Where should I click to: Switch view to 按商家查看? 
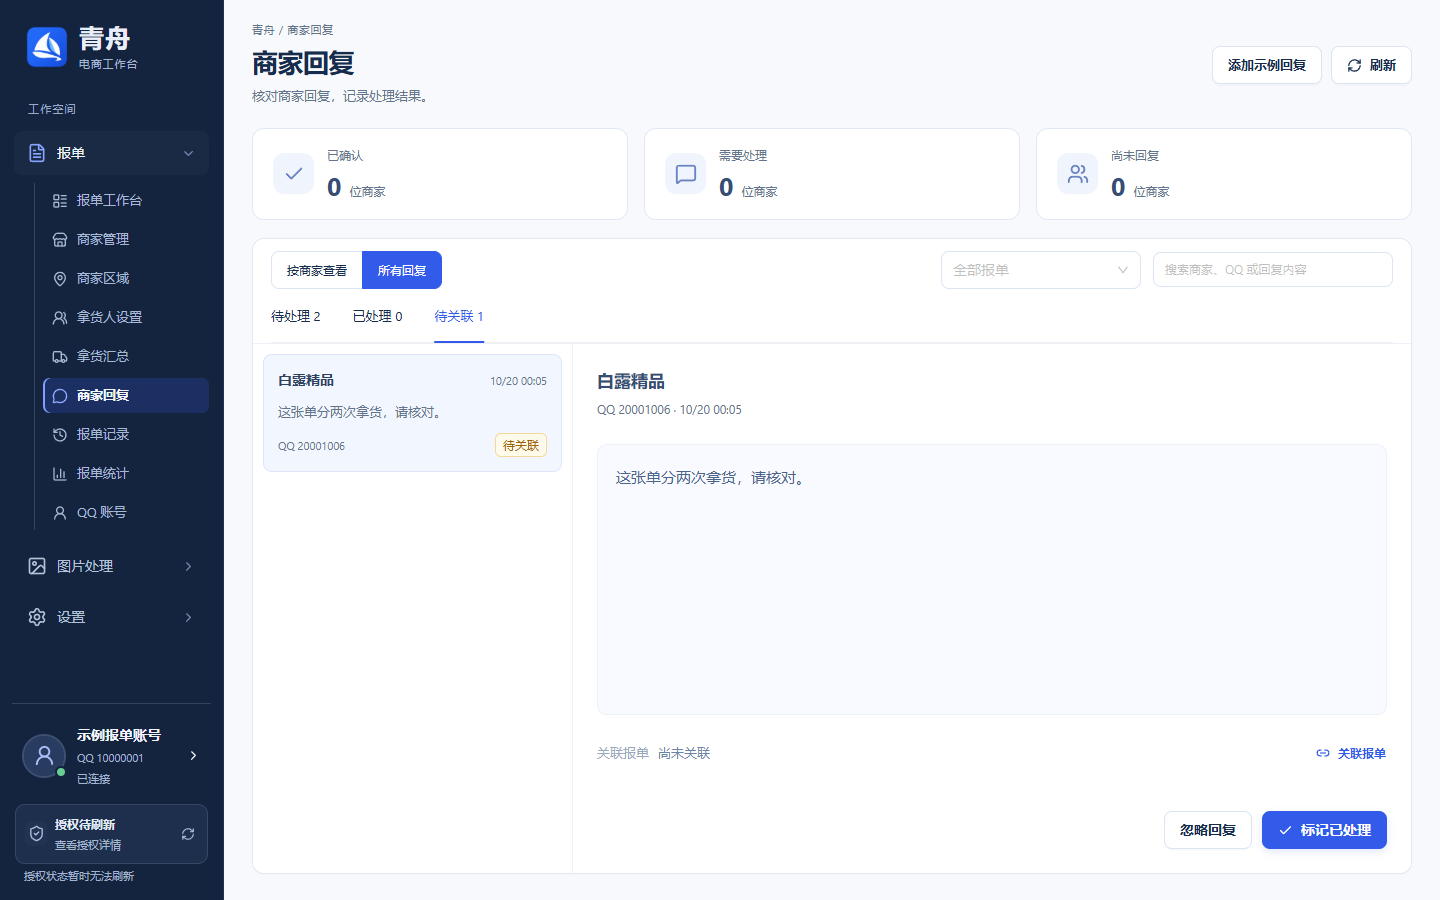[317, 270]
